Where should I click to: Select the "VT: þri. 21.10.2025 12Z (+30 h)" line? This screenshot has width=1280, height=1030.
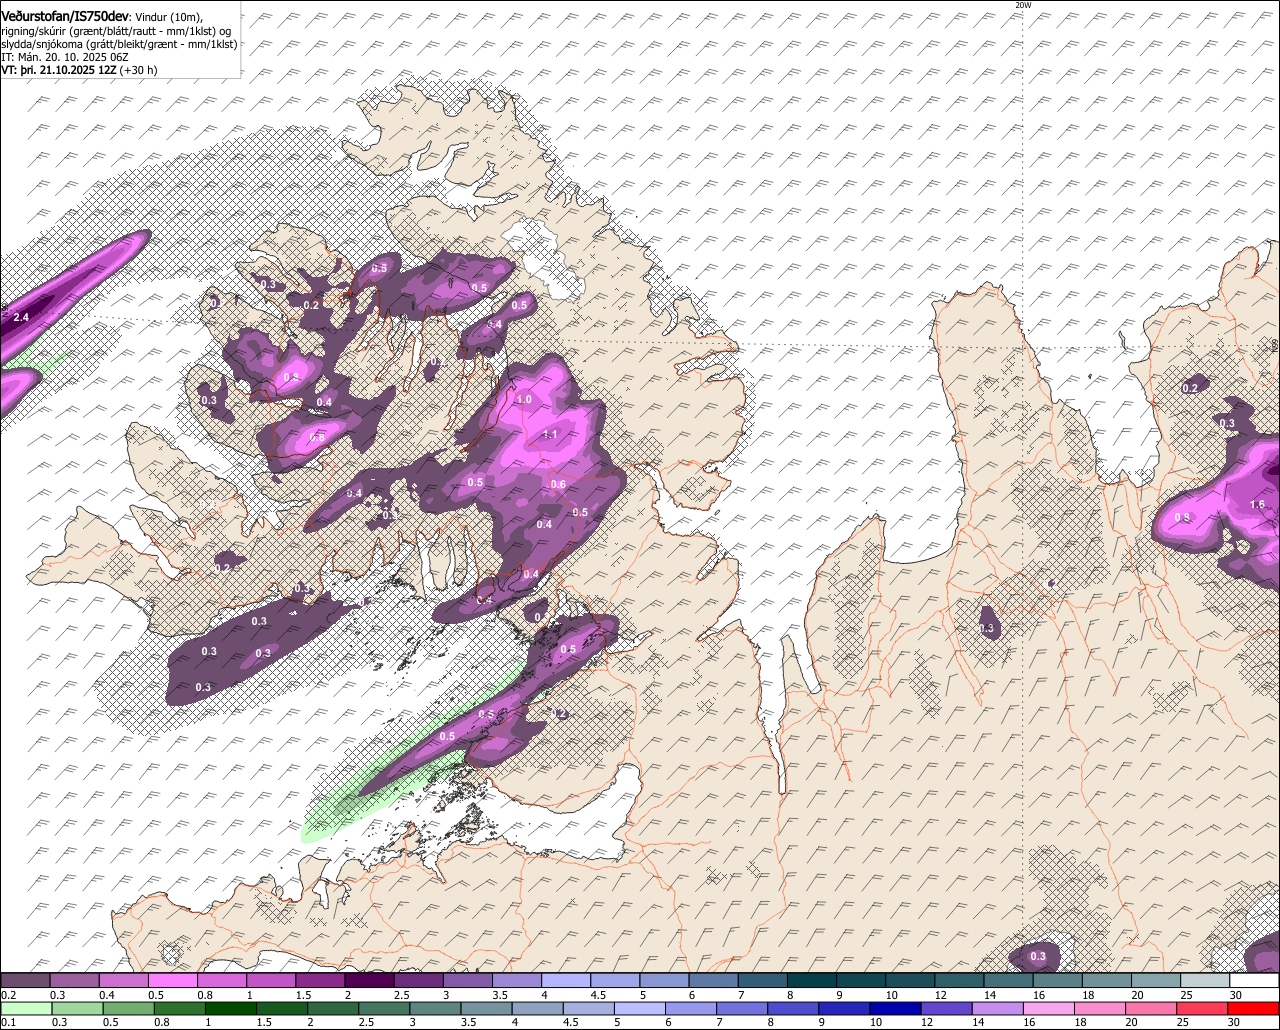79,70
